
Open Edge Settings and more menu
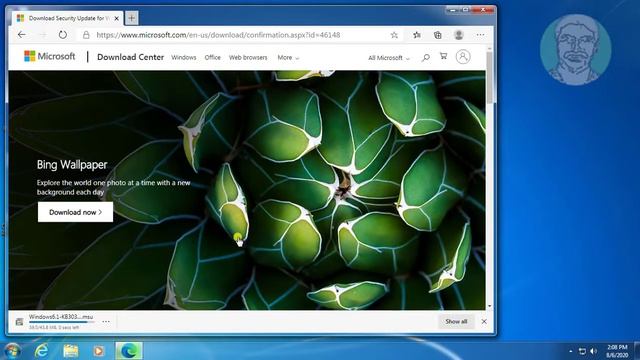[480, 35]
